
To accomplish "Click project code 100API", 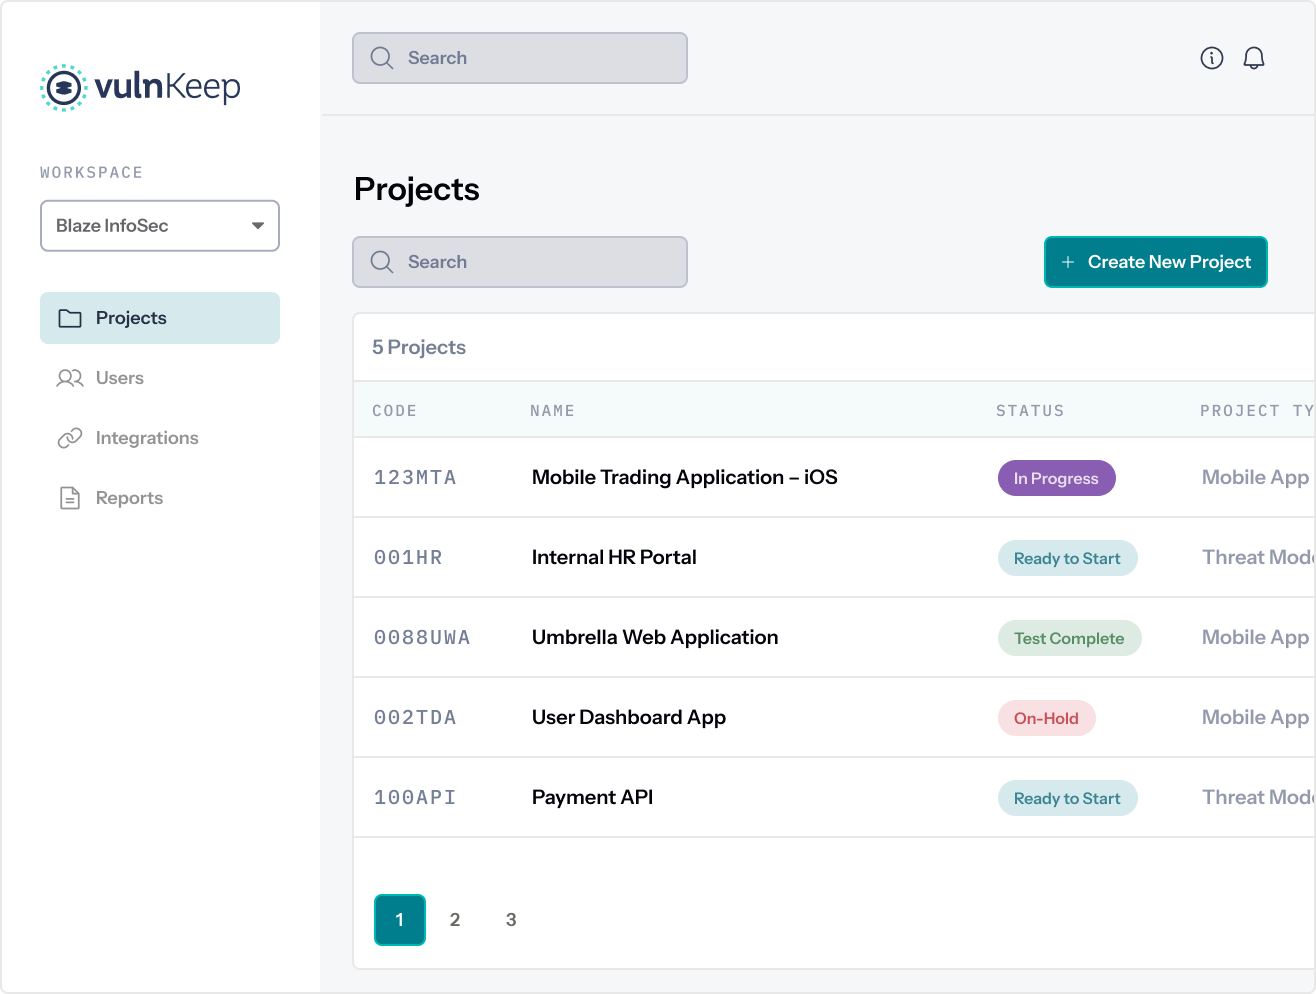I will point(415,798).
